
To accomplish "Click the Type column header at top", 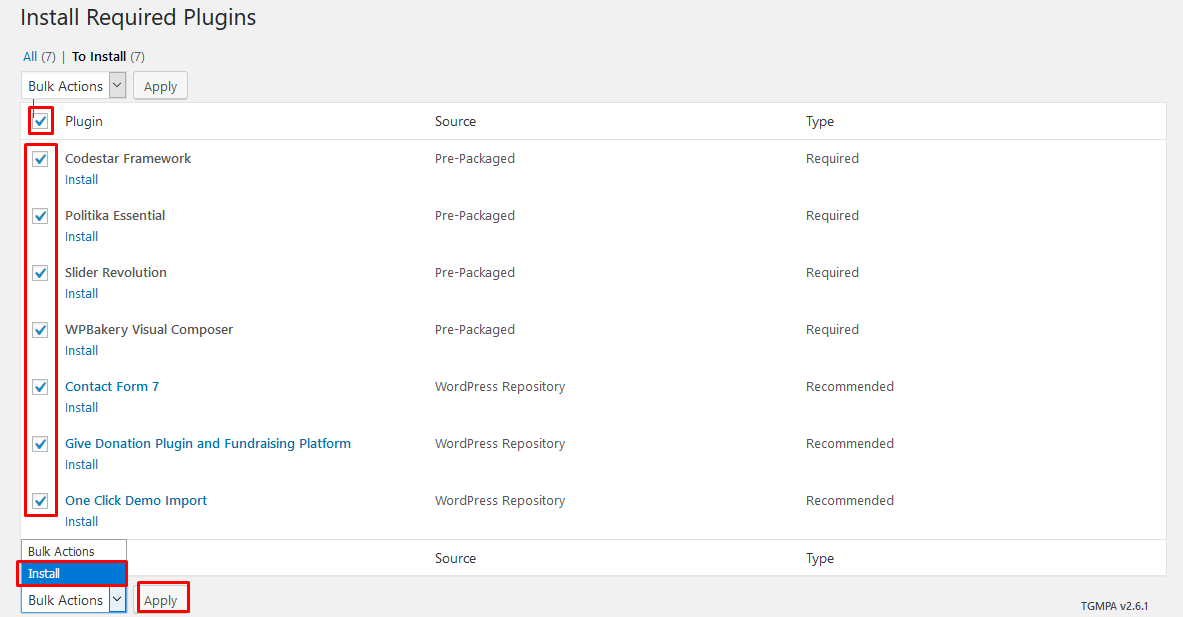I will (819, 121).
